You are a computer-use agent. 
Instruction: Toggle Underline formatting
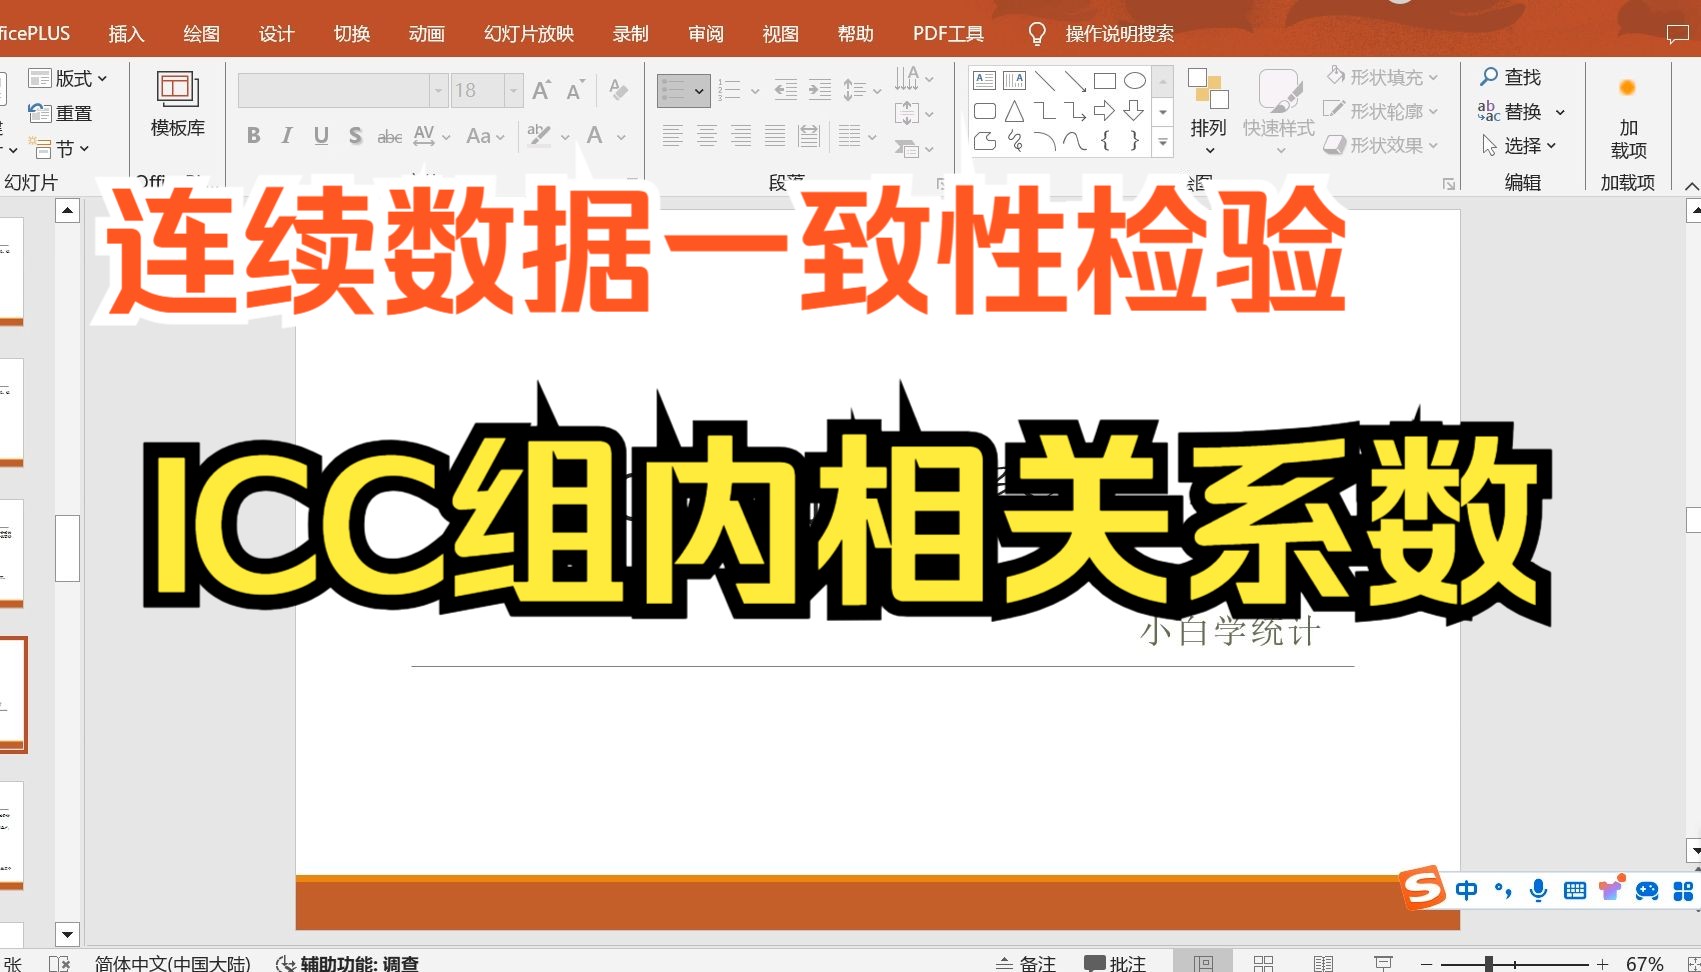(x=321, y=136)
